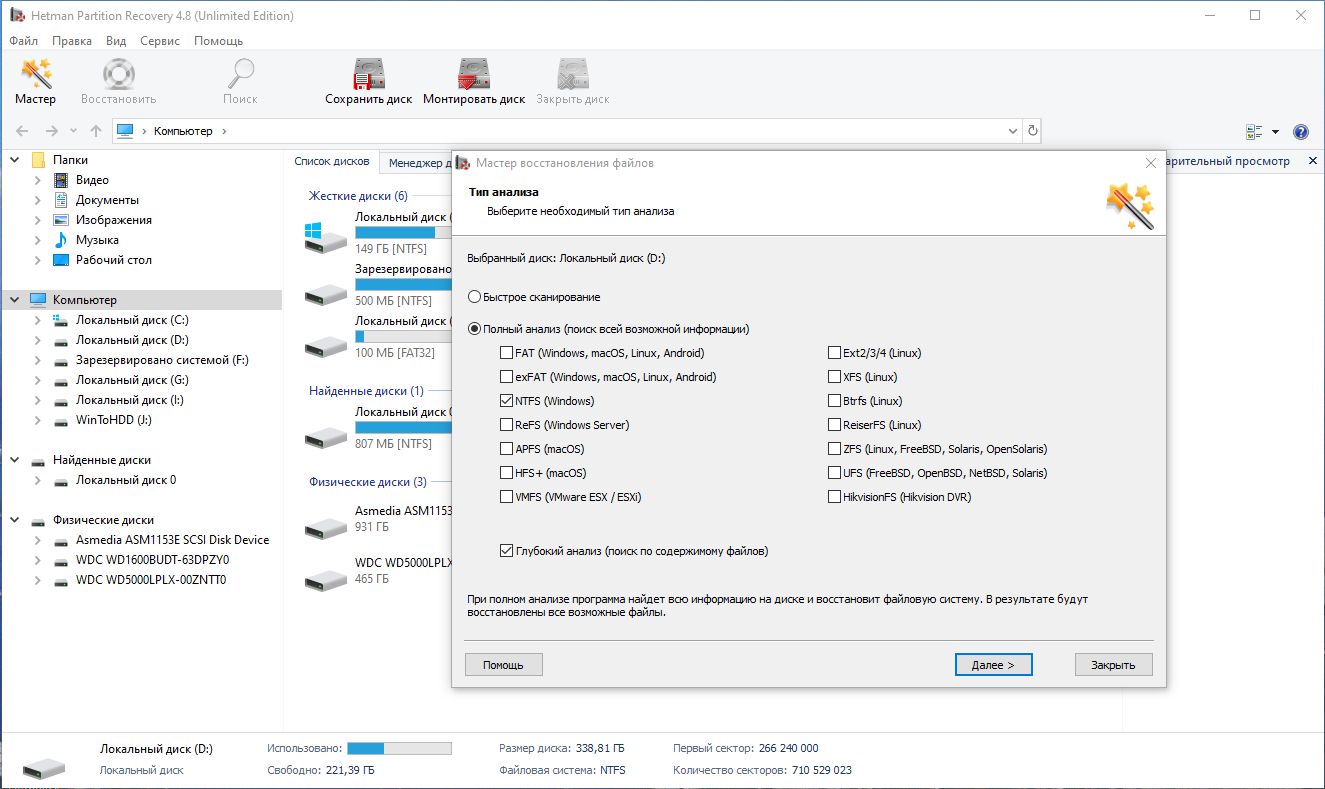Select Документы folder in tree
Image resolution: width=1325 pixels, height=789 pixels.
click(x=107, y=200)
